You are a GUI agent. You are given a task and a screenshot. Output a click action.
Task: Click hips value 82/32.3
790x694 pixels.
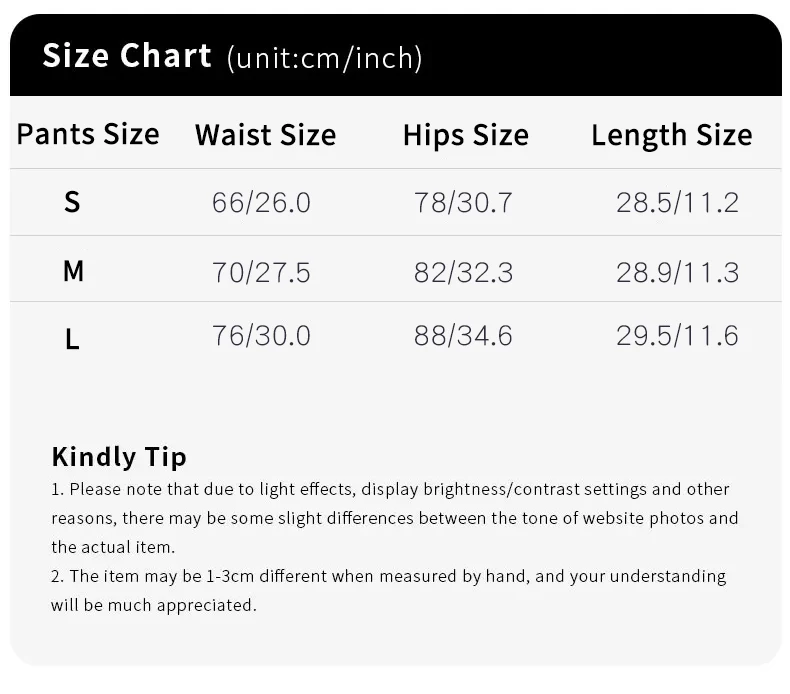click(463, 272)
